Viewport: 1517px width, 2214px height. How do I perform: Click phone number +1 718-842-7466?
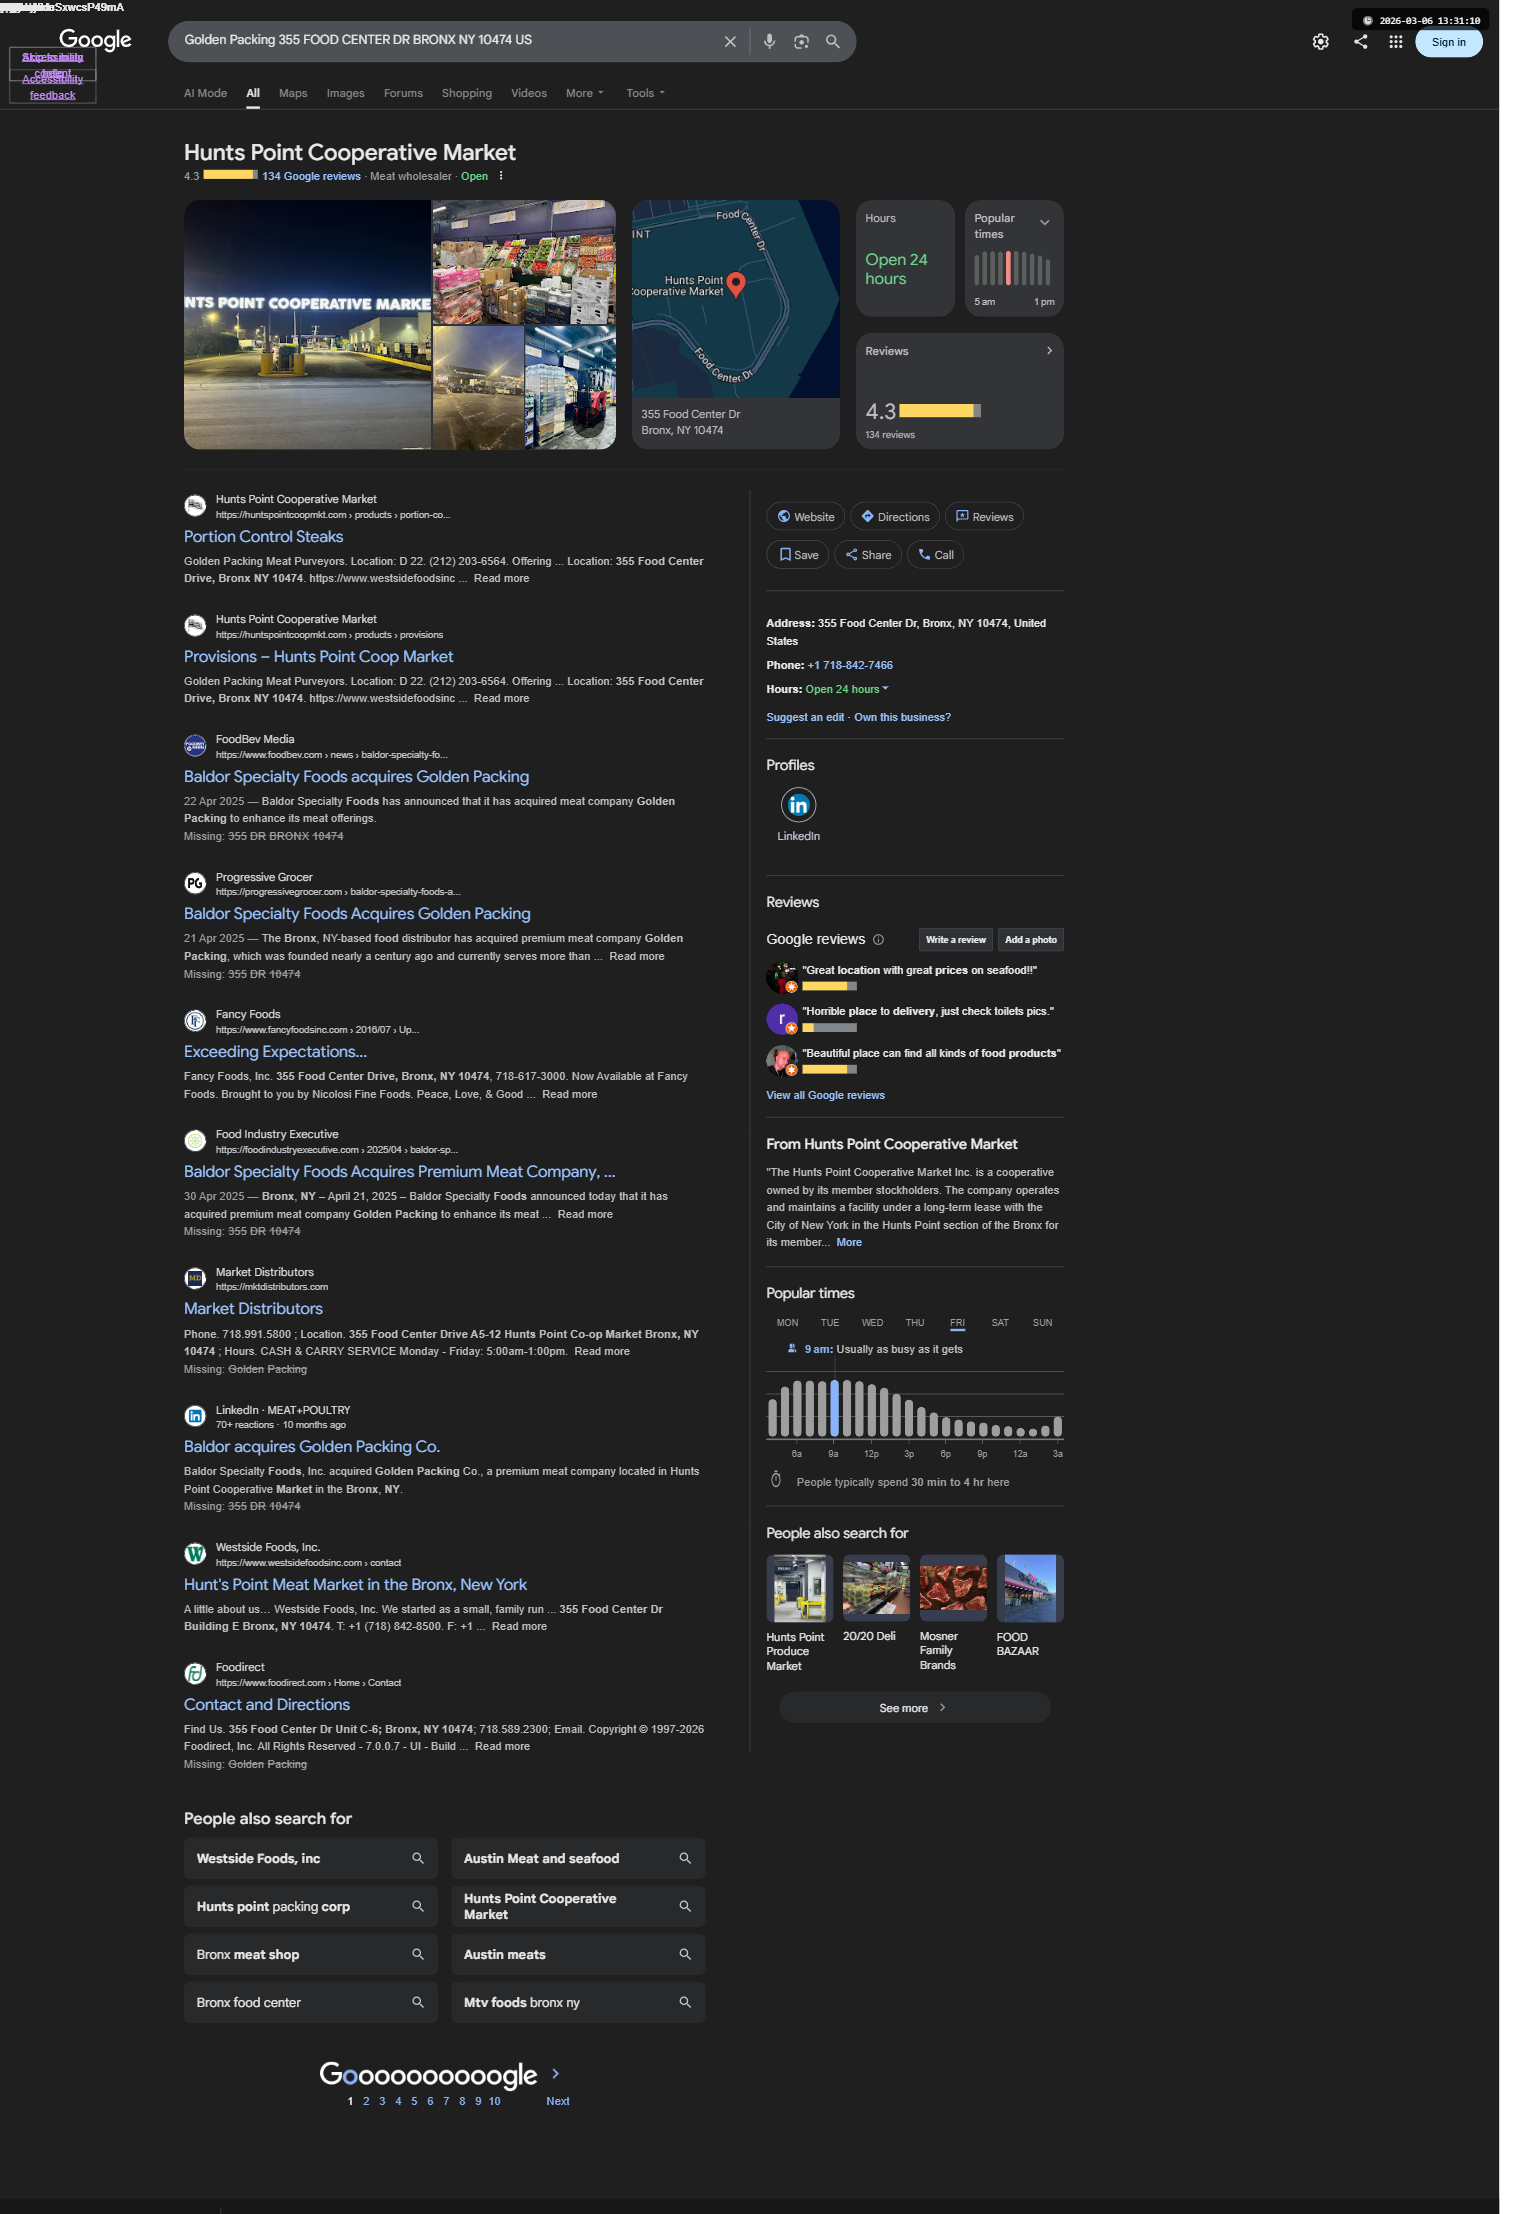(850, 665)
